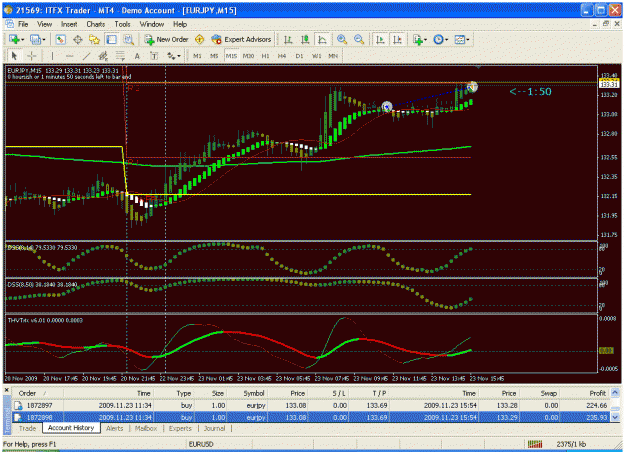Expand the Arrows objects dropdown arrow

pos(179,56)
